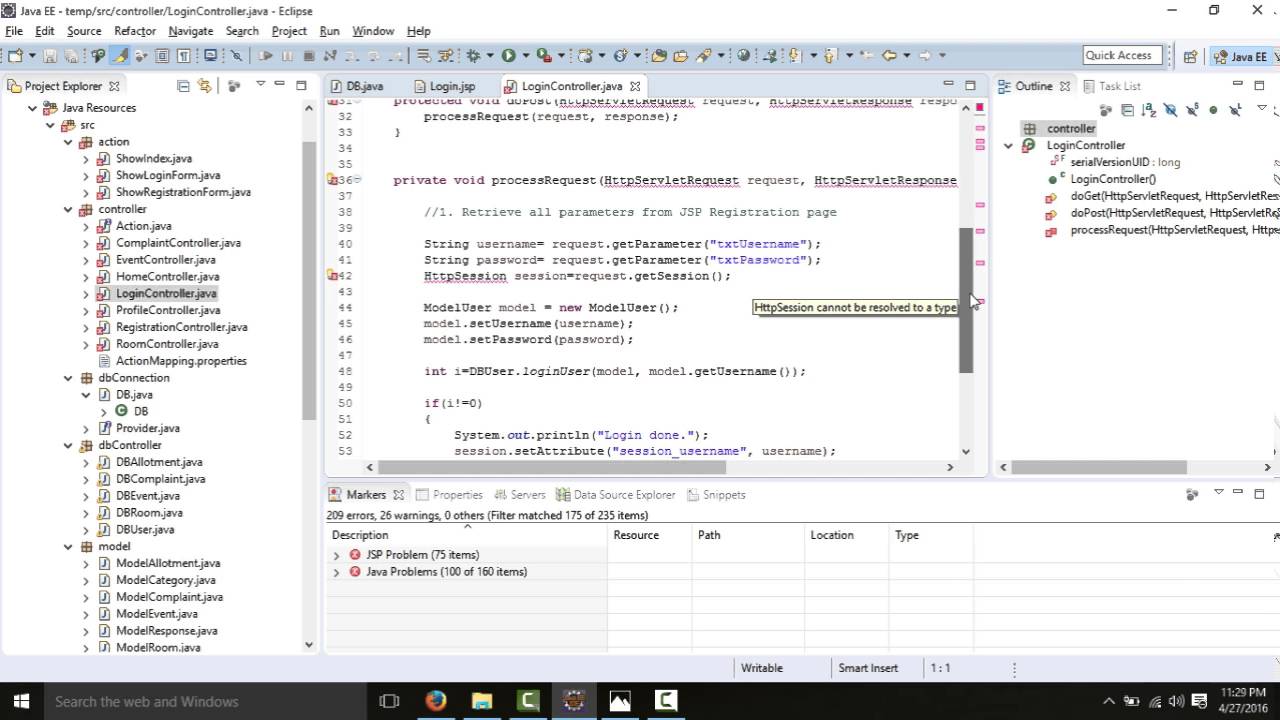Click the New file toolbar icon
The height and width of the screenshot is (720, 1280).
pyautogui.click(x=15, y=56)
